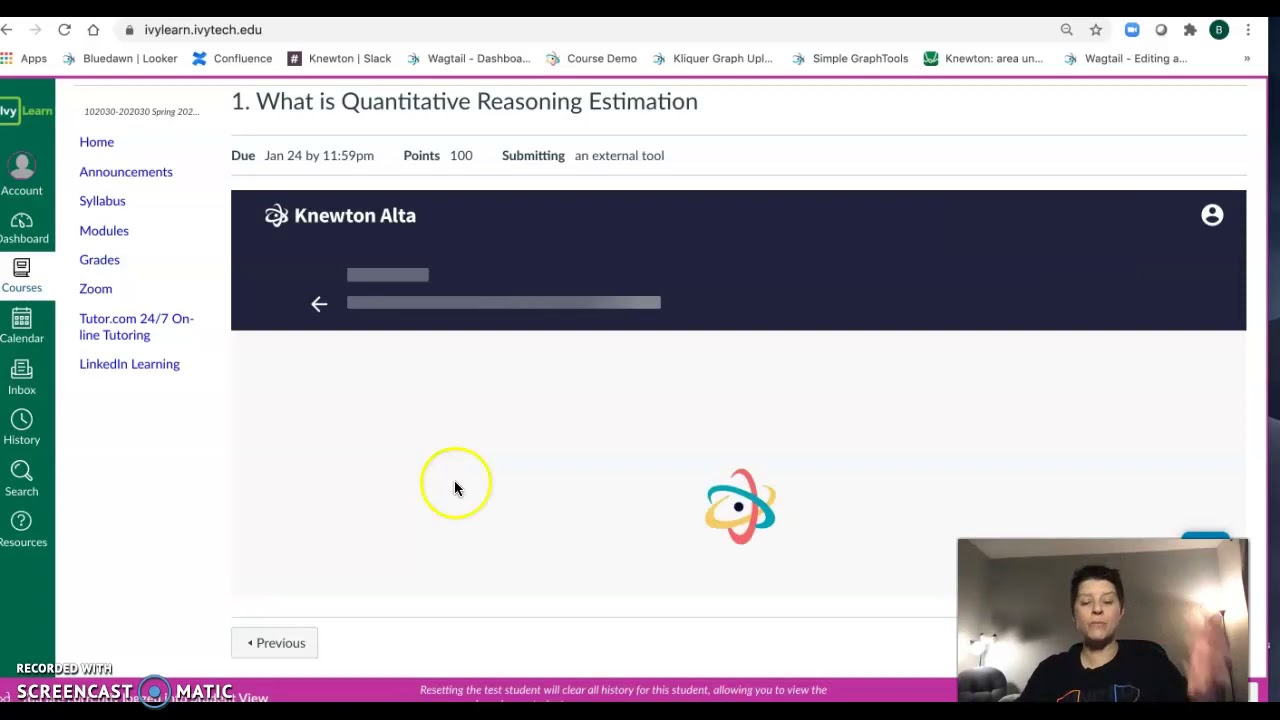The width and height of the screenshot is (1280, 720).
Task: Open Modules course link
Action: 104,231
